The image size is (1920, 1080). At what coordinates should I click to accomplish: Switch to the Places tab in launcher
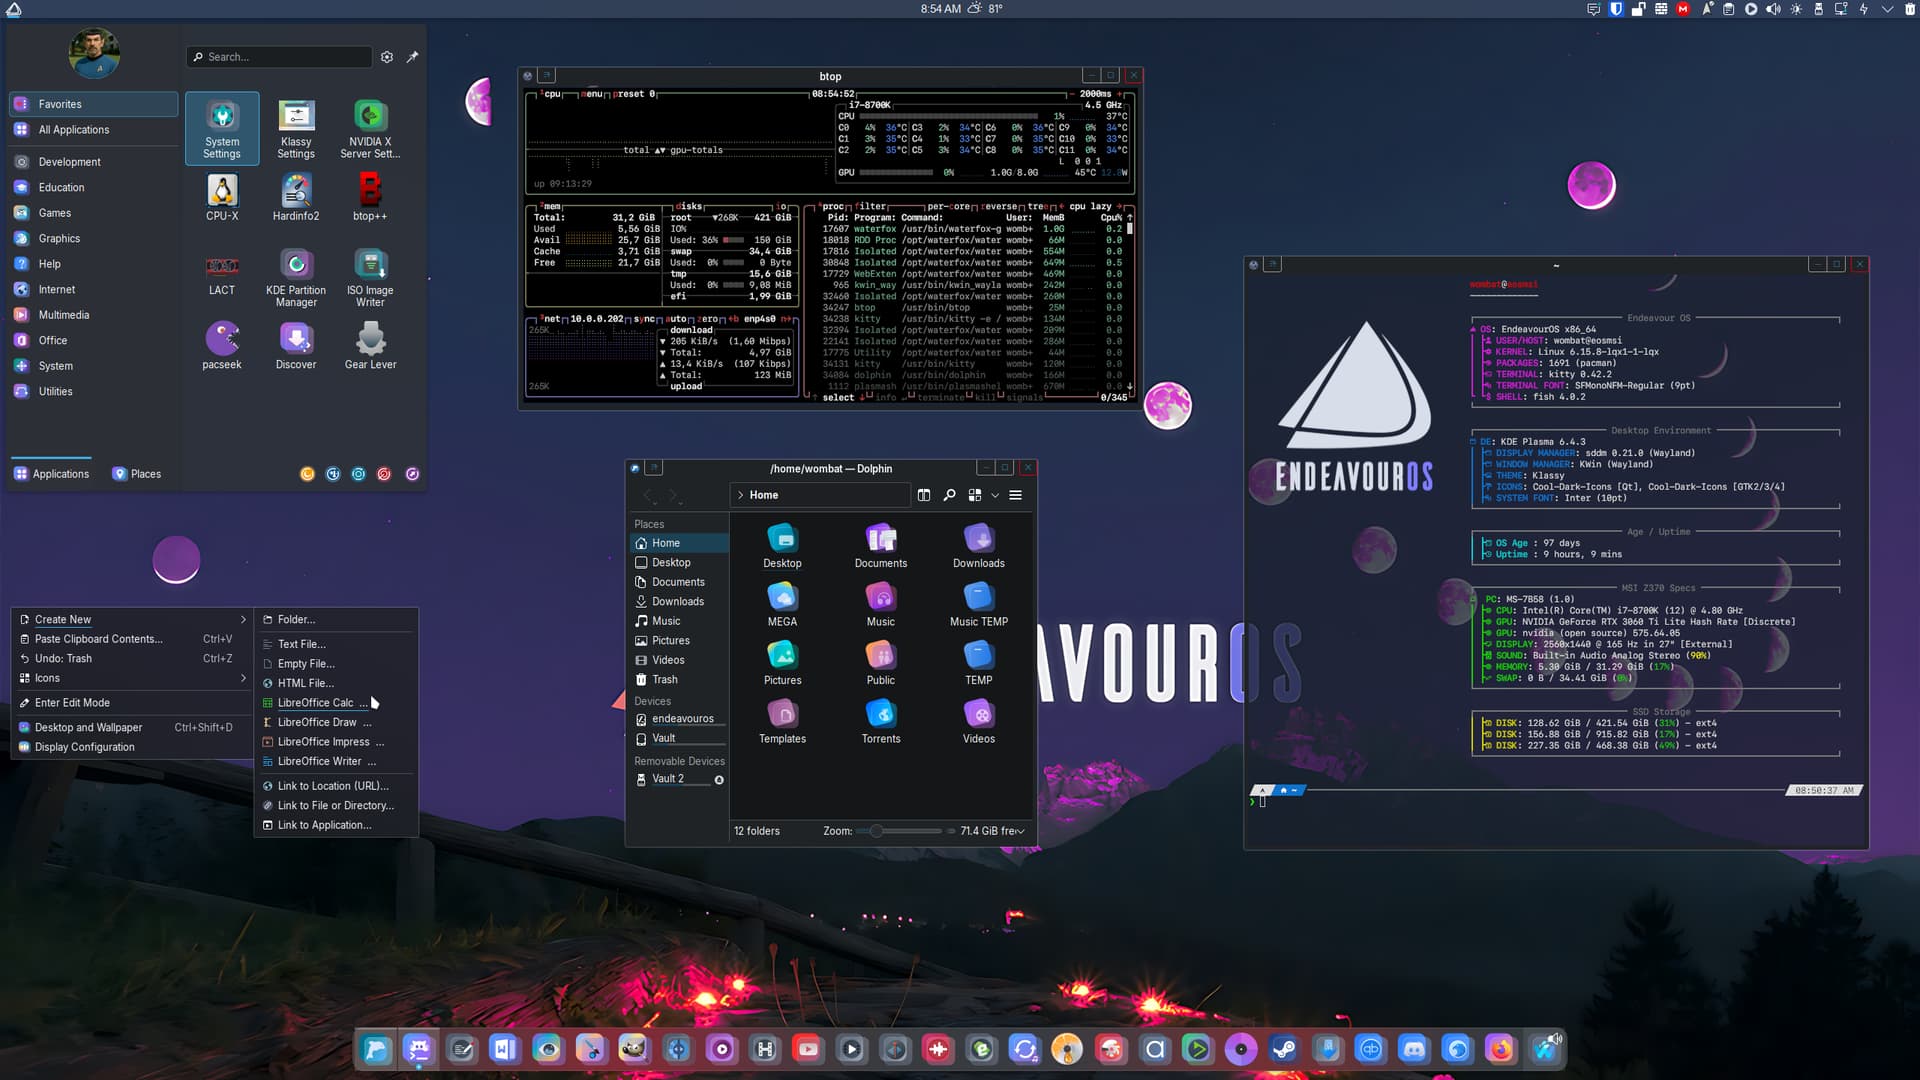pyautogui.click(x=137, y=474)
